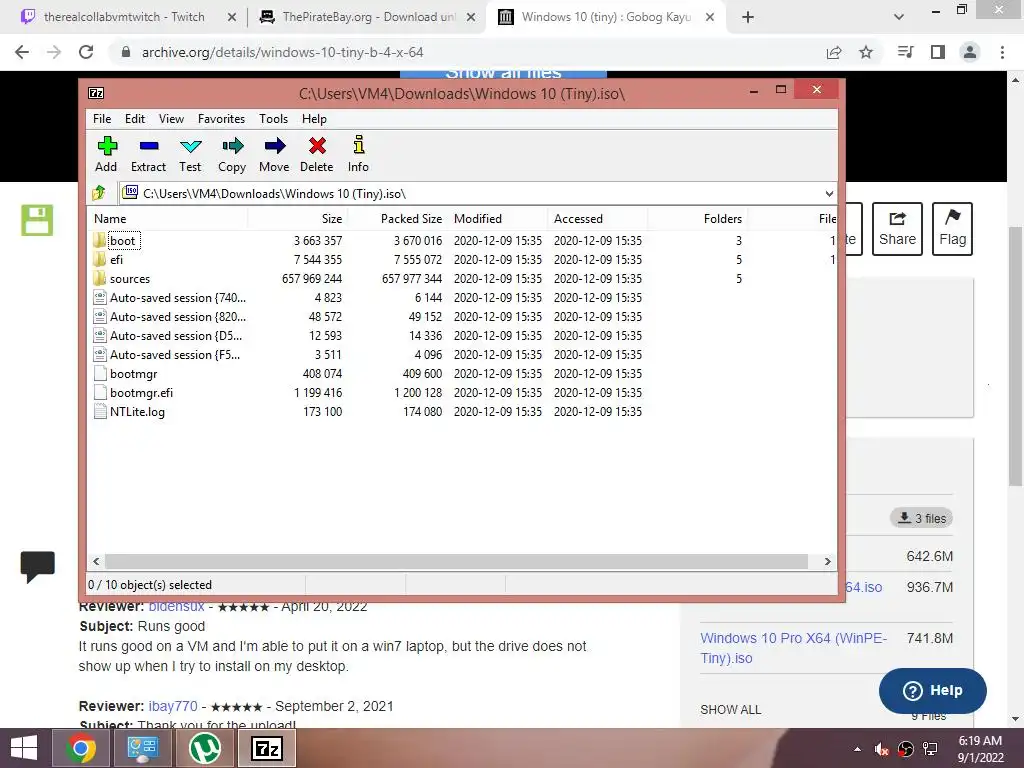This screenshot has height=768, width=1024.
Task: Open the Windows Start menu
Action: (24, 748)
